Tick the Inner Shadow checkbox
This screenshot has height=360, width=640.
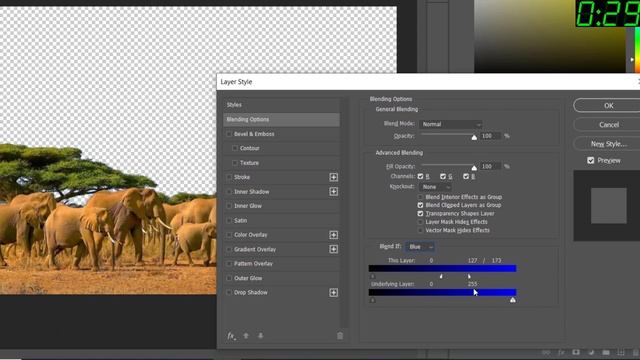click(229, 191)
